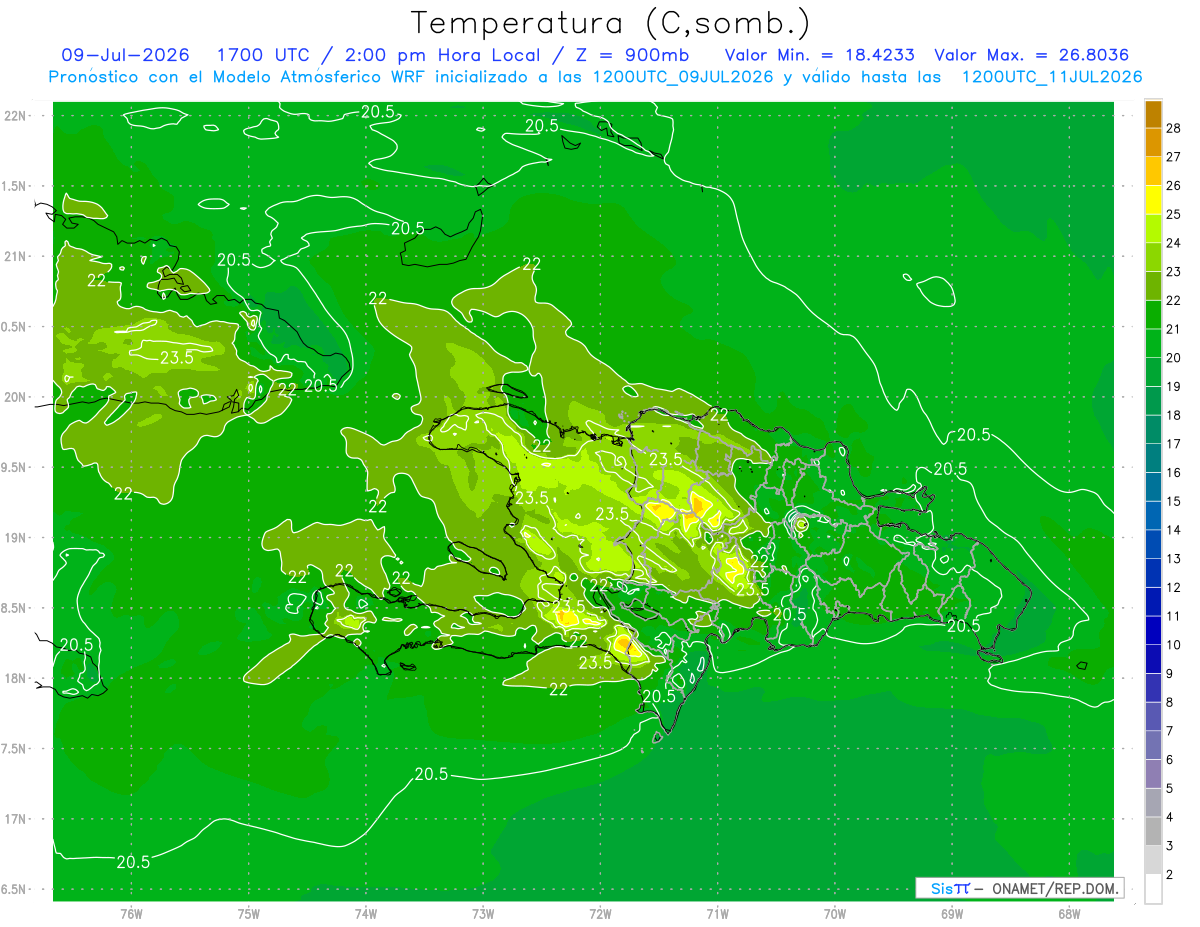Click the "2" value on the color scale
This screenshot has width=1200, height=927.
click(x=1170, y=875)
